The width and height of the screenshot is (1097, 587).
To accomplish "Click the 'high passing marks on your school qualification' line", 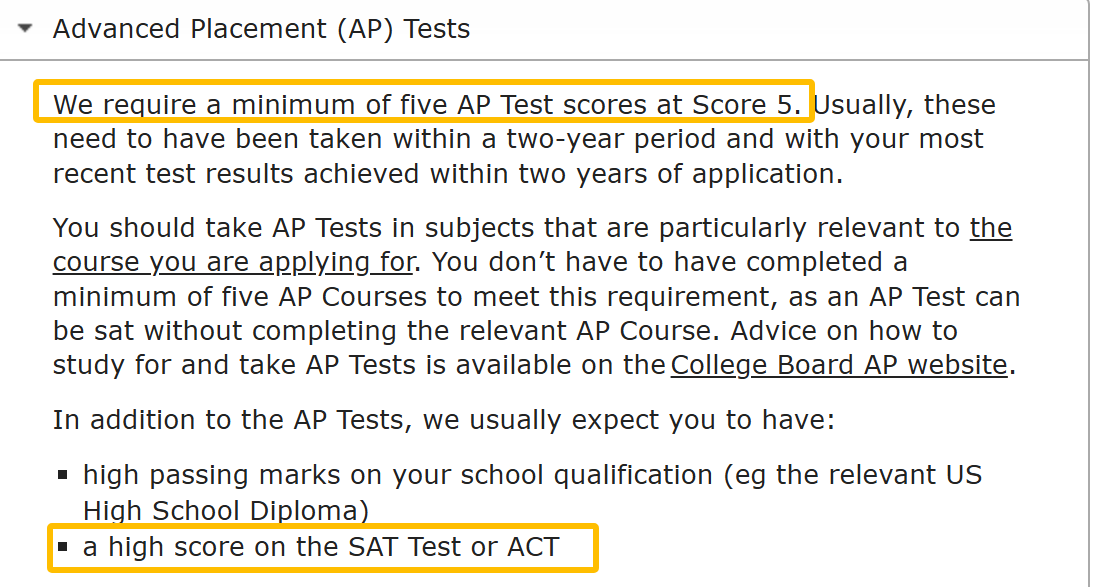I will 532,474.
